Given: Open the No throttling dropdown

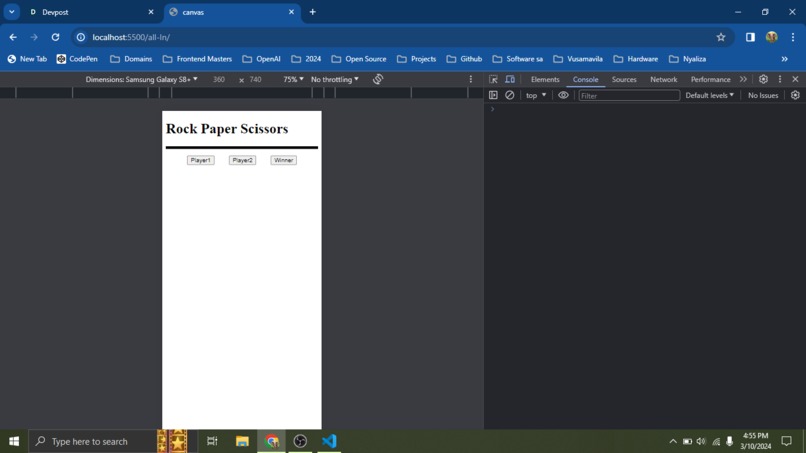Looking at the screenshot, I should coord(335,79).
